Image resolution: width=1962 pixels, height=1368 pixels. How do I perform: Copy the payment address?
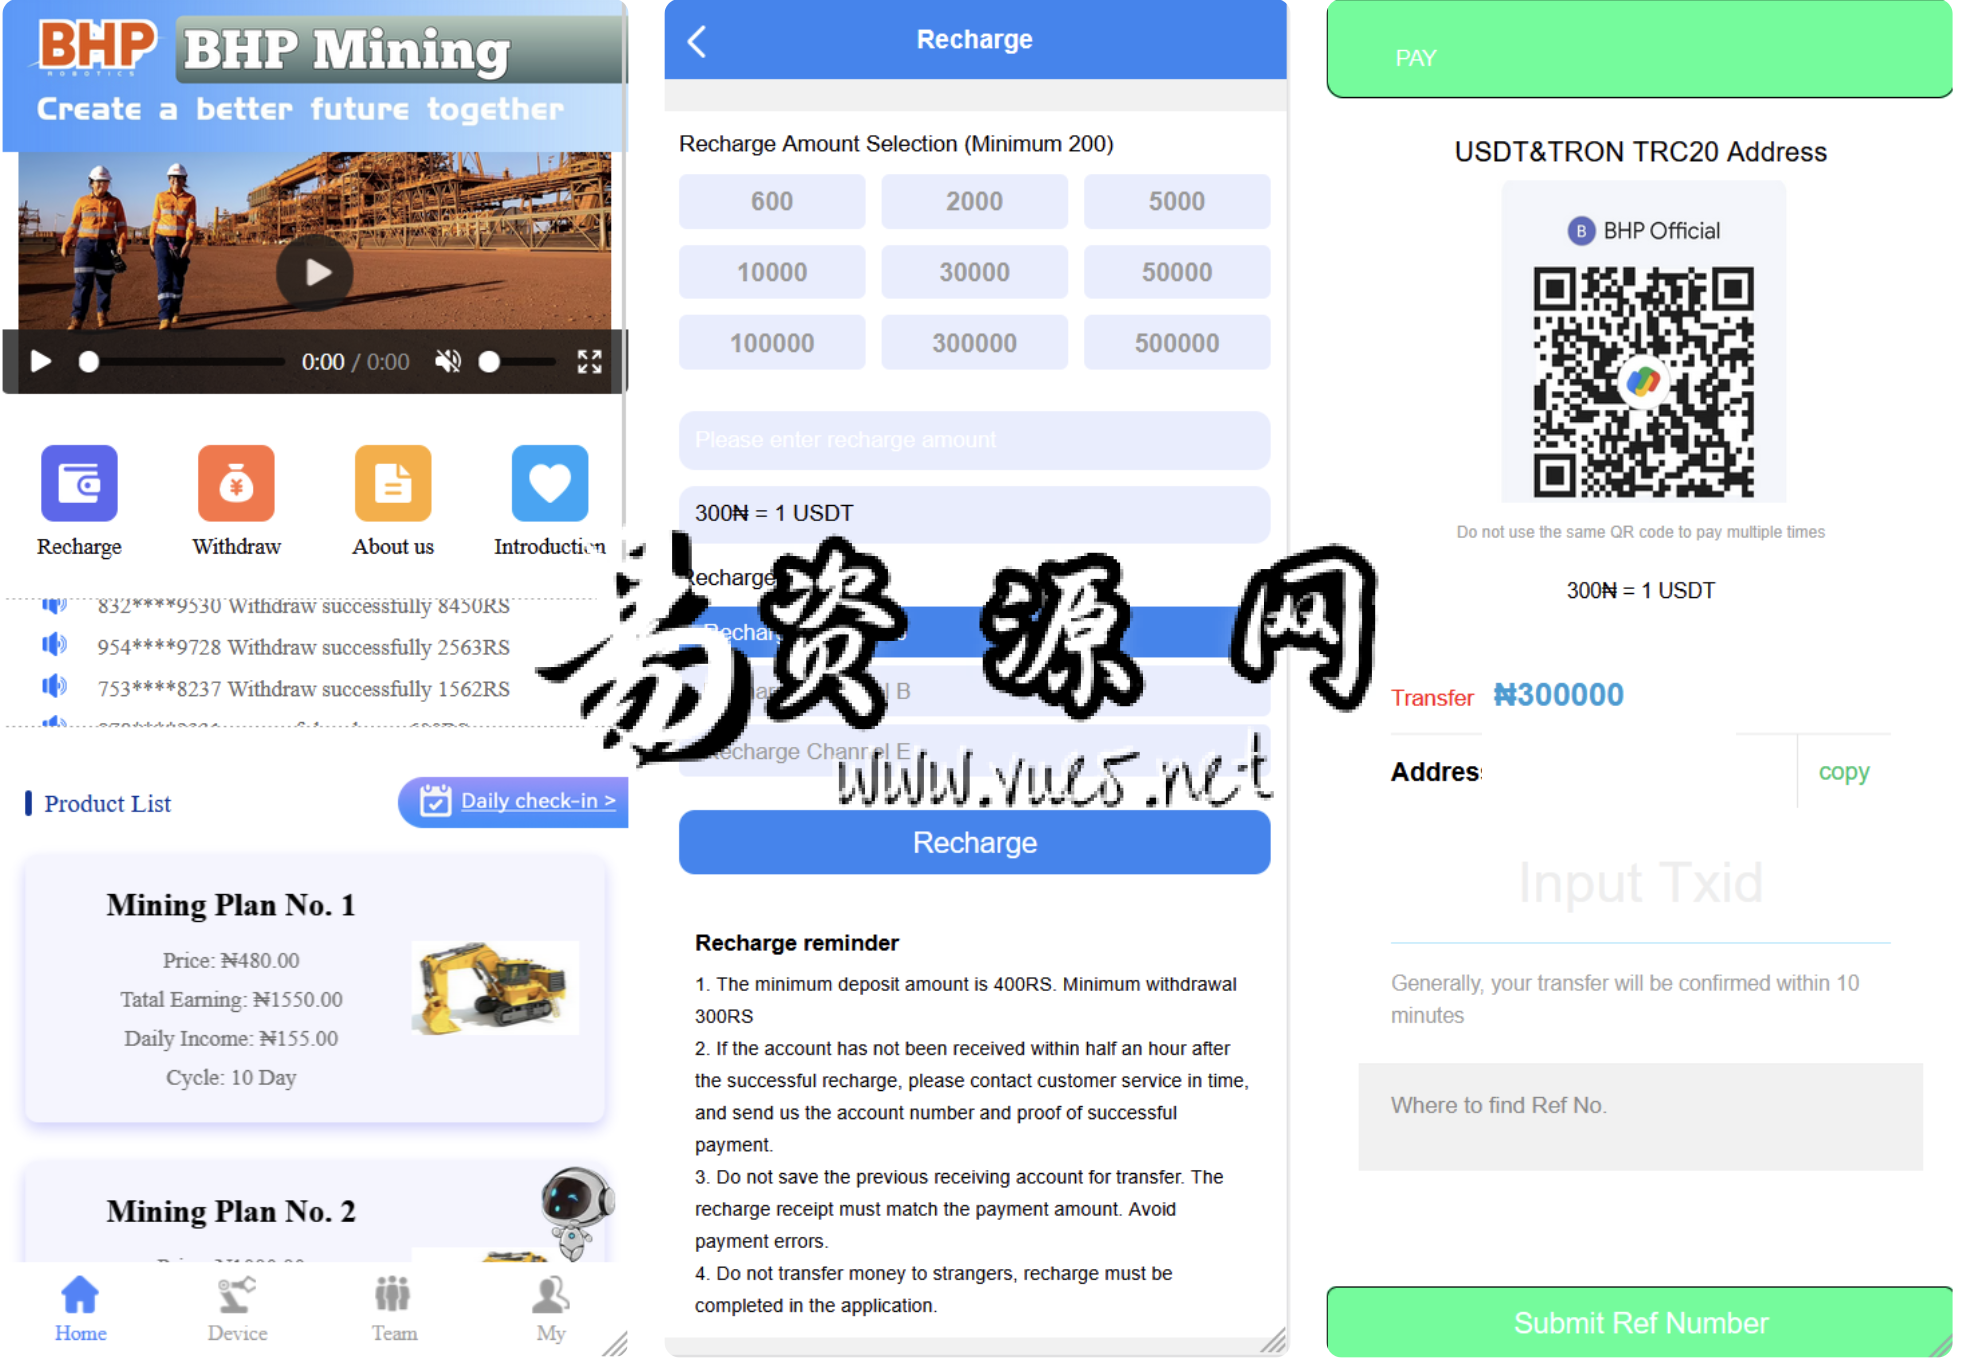[1843, 772]
